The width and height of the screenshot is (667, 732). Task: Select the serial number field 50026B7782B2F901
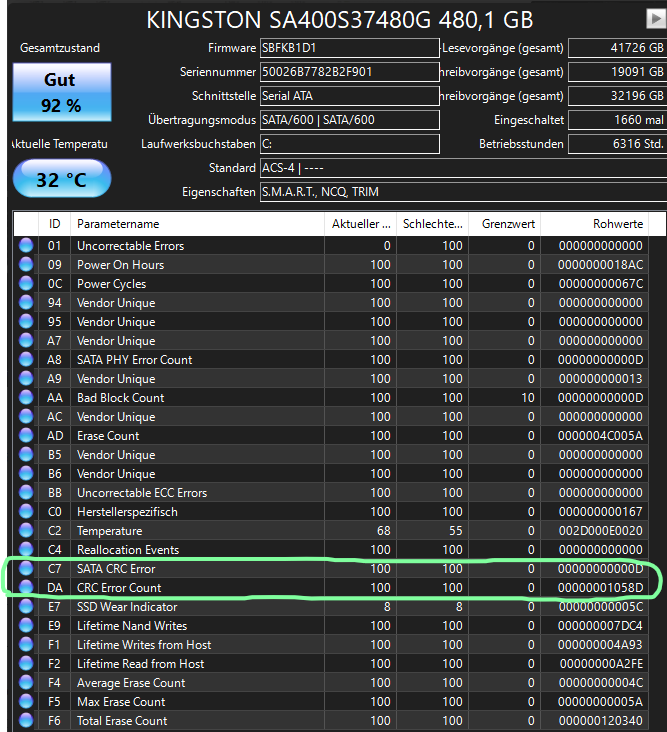point(350,72)
